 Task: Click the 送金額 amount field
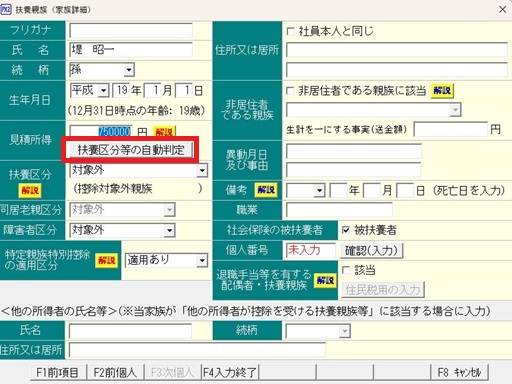(x=451, y=129)
